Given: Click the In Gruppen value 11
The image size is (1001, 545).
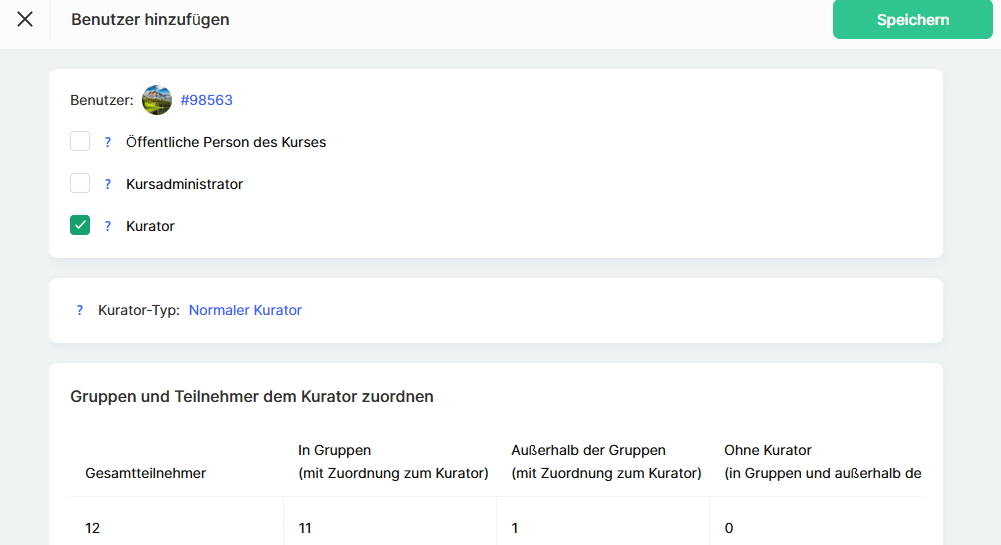Looking at the screenshot, I should (306, 528).
